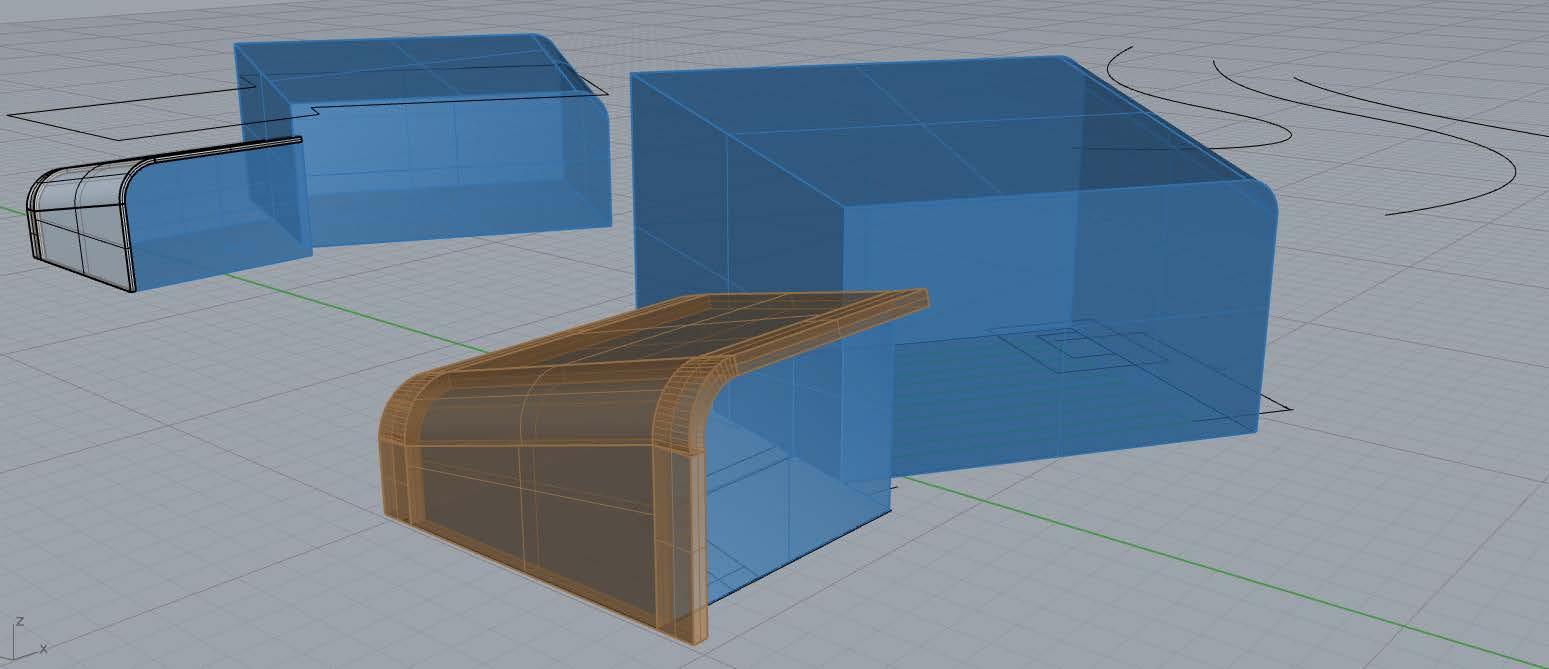Viewport: 1549px width, 669px height.
Task: Click the world axis icon showing Z and X
Action: [x=23, y=636]
